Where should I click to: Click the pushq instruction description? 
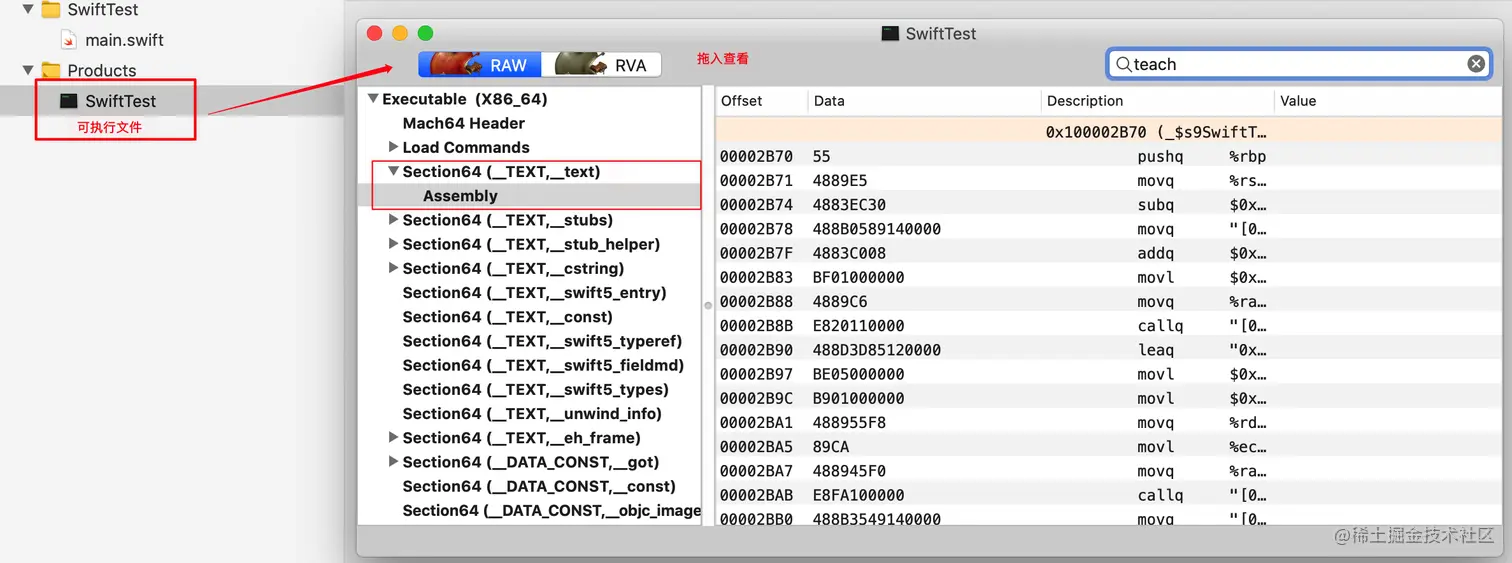(1160, 156)
